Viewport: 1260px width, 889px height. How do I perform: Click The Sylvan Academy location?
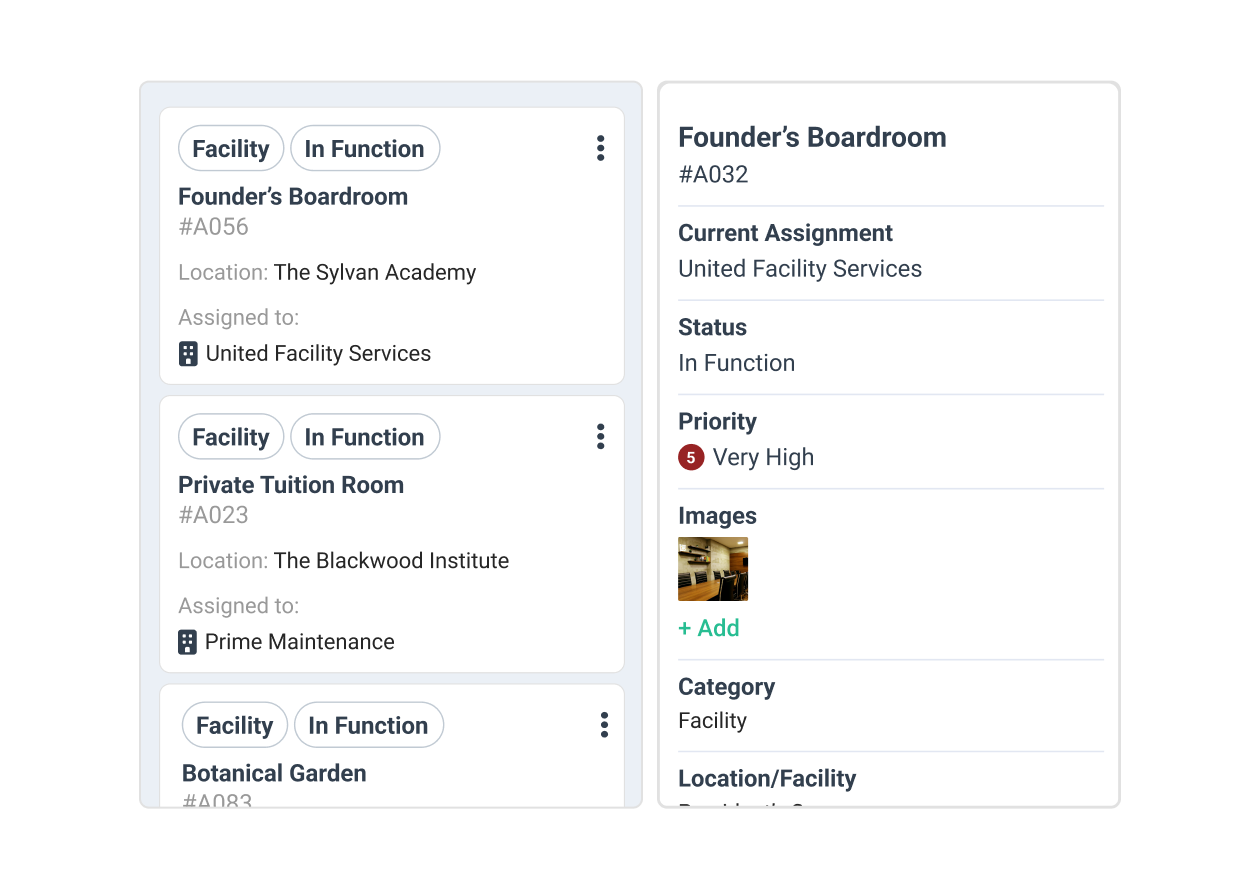pyautogui.click(x=375, y=273)
